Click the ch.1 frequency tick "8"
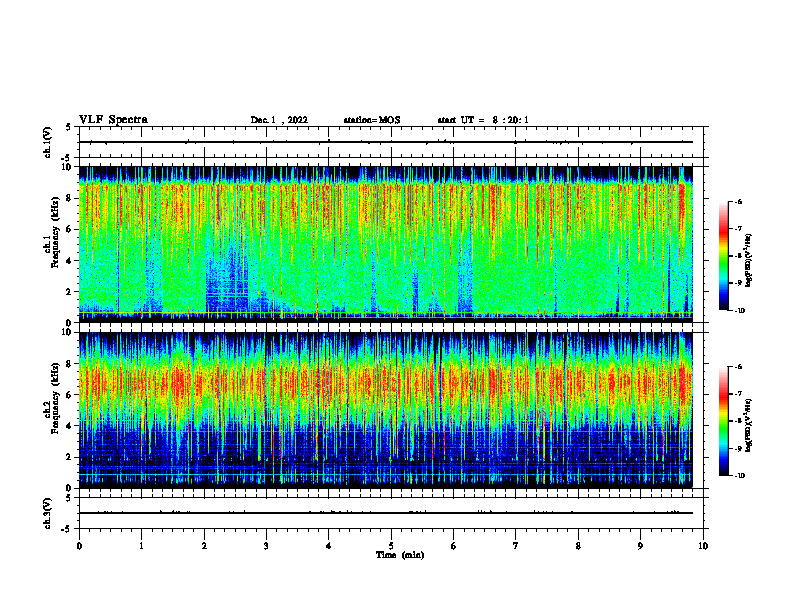Viewport: 792px width, 612px height. click(70, 198)
